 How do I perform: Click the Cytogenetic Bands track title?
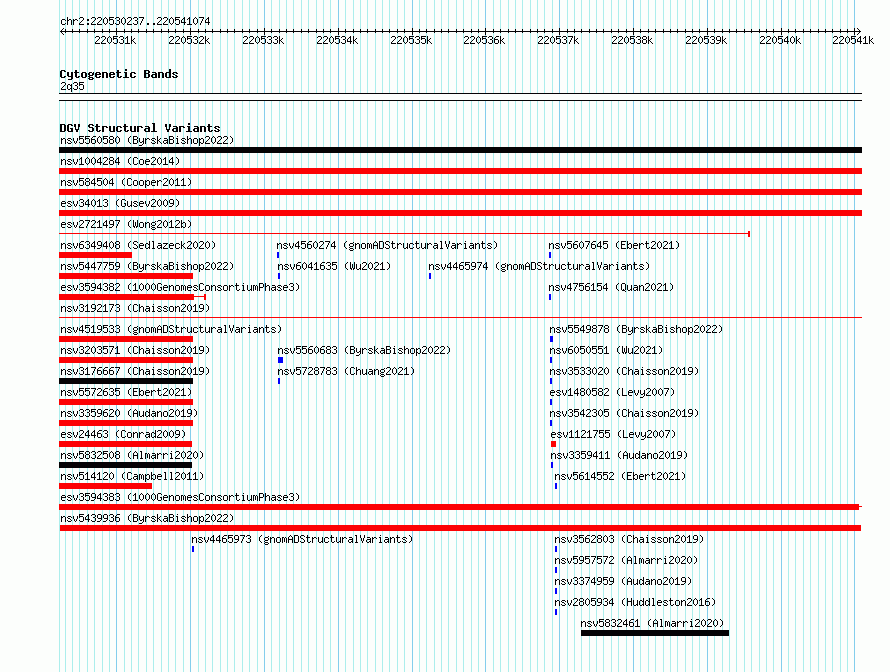pyautogui.click(x=119, y=74)
